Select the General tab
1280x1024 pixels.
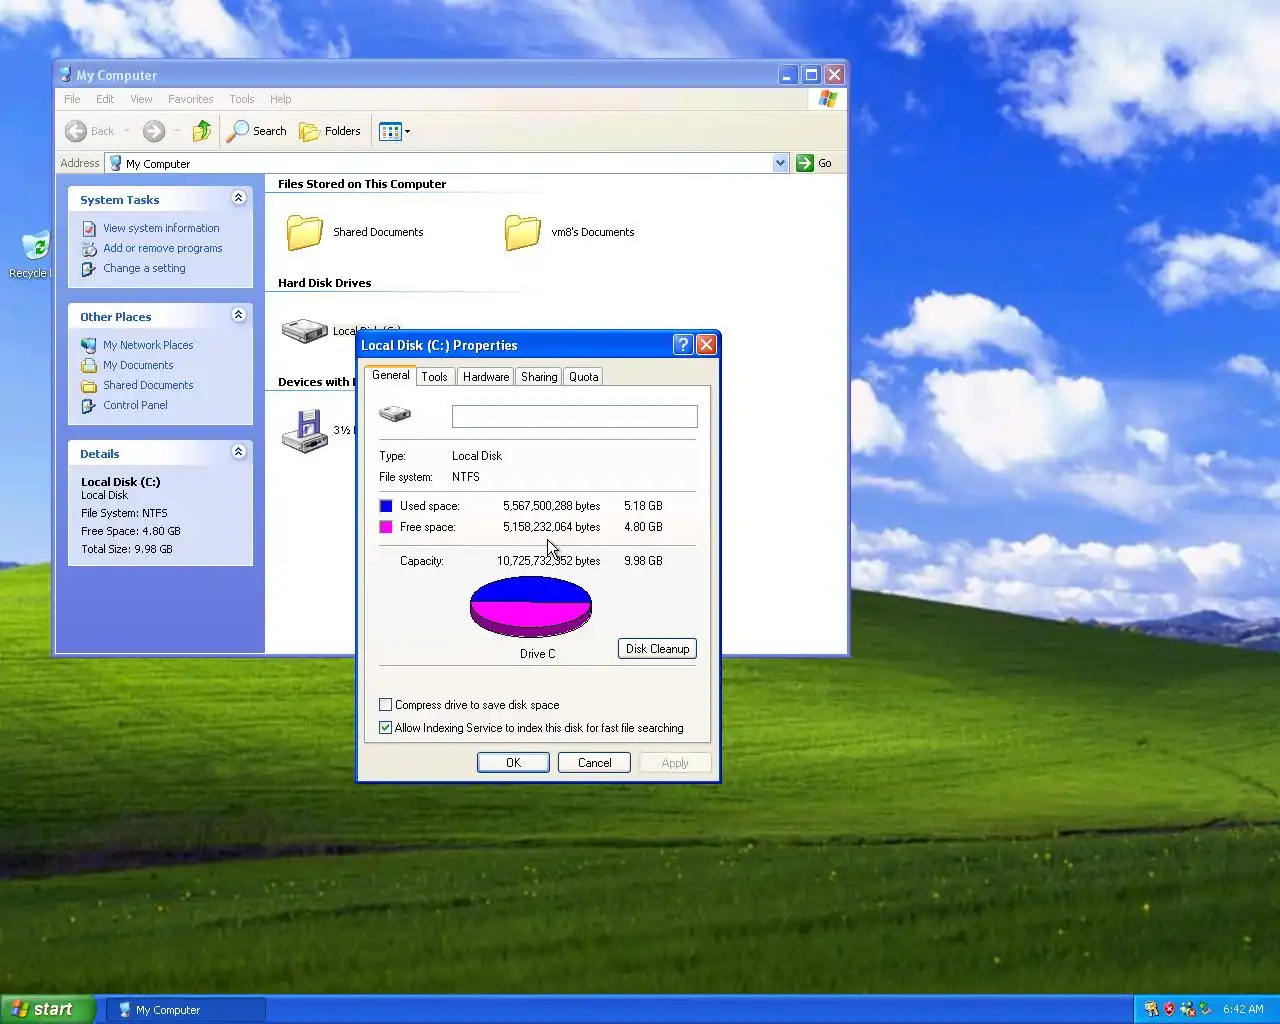tap(390, 375)
